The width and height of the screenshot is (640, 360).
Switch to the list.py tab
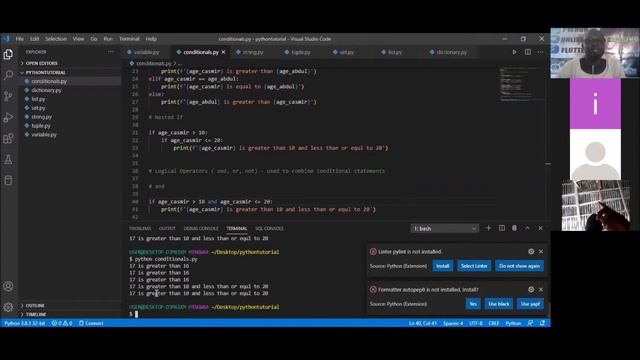tap(395, 52)
